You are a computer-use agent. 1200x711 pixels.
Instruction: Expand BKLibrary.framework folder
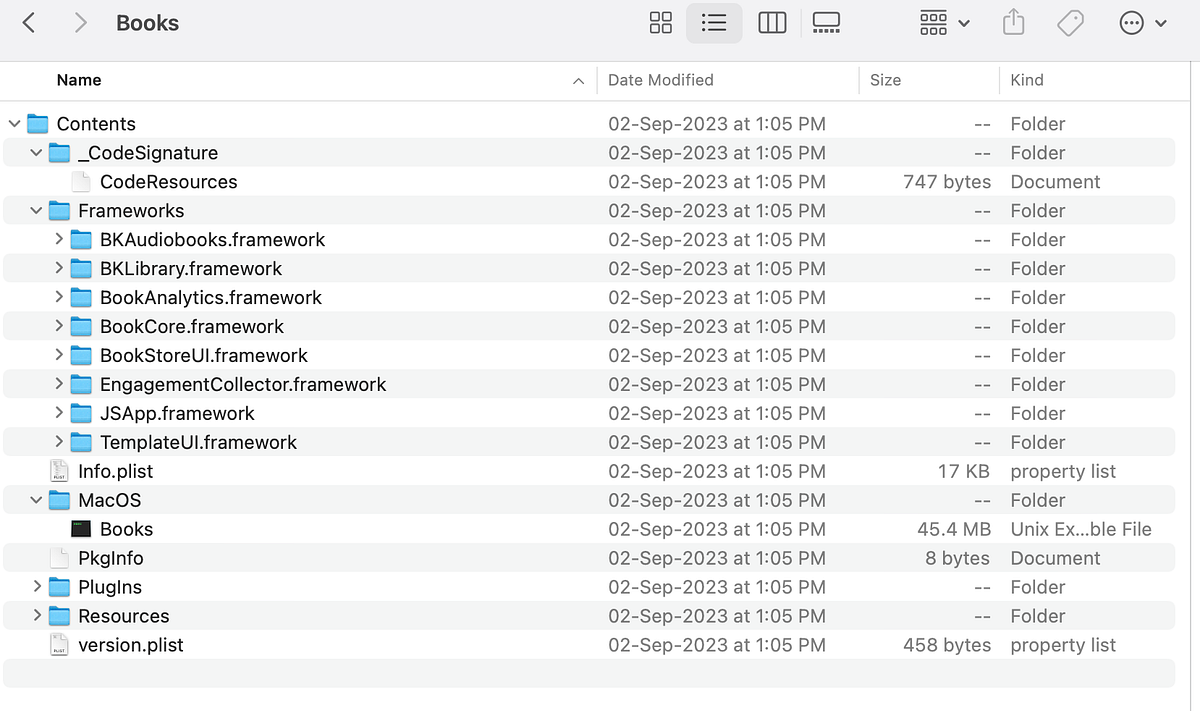point(59,268)
